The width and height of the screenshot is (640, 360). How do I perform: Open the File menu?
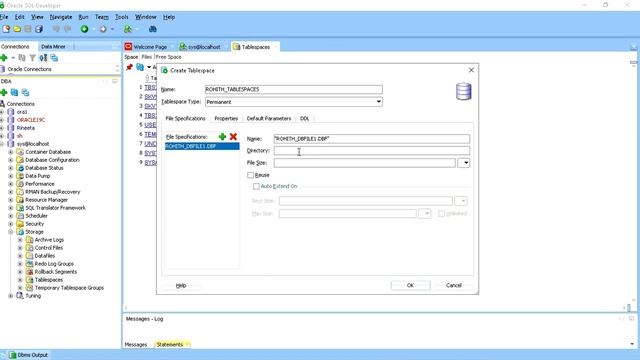coord(4,17)
